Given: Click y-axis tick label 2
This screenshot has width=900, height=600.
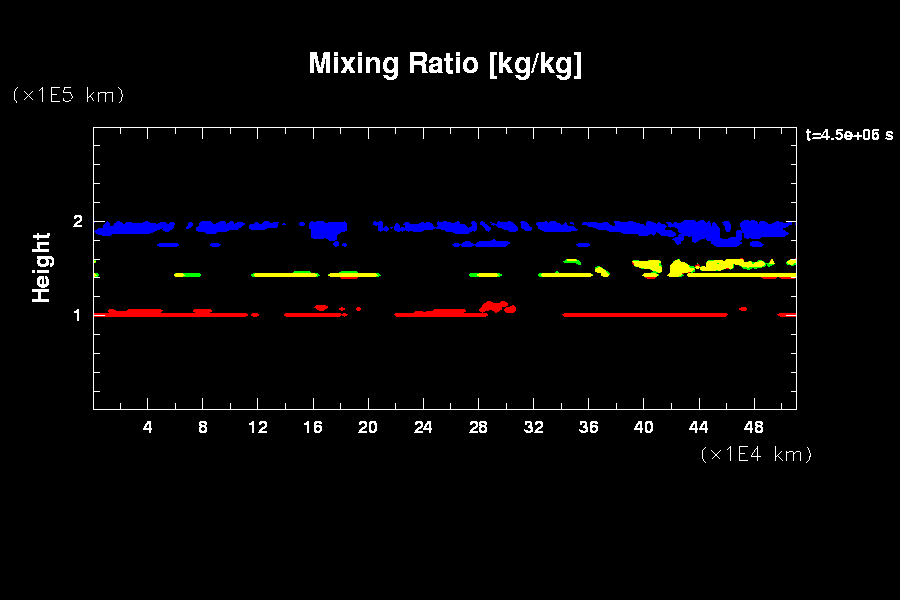Looking at the screenshot, I should (76, 221).
